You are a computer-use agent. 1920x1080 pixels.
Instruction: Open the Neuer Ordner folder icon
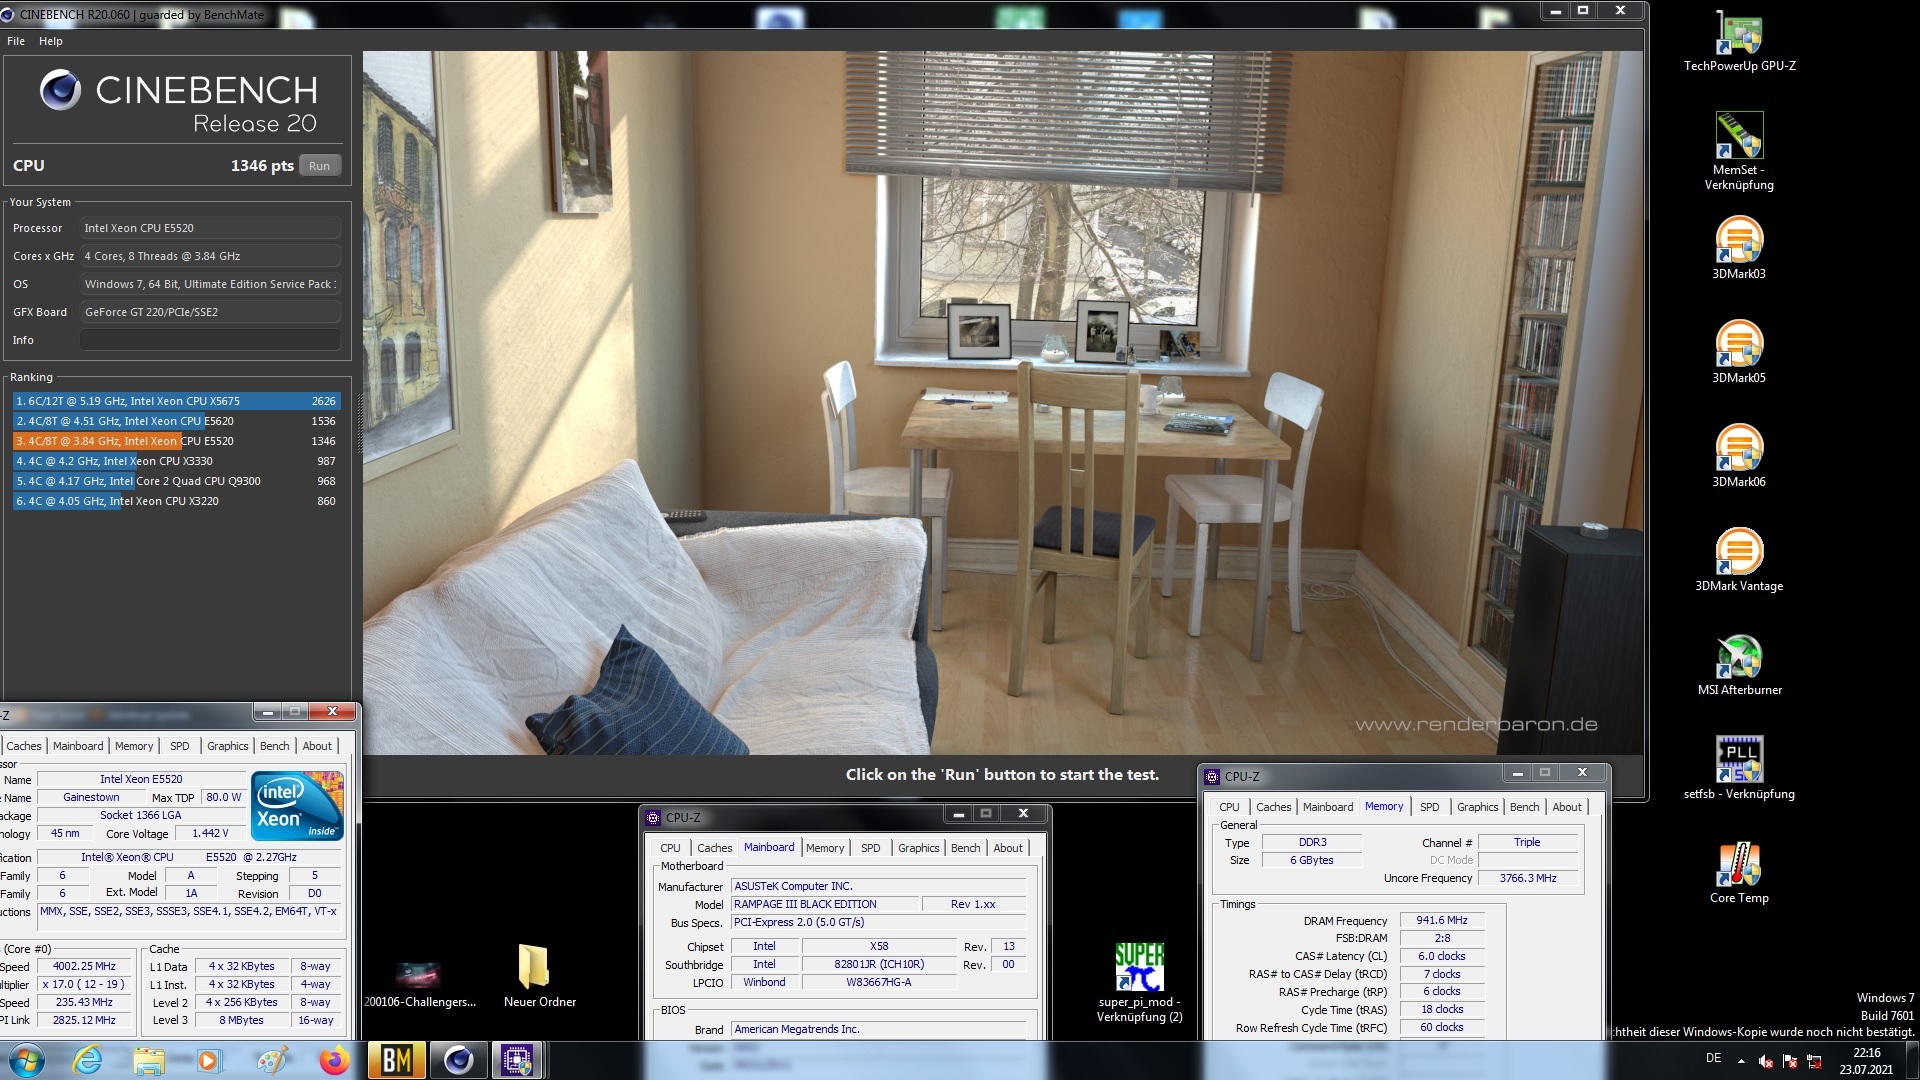click(x=540, y=975)
